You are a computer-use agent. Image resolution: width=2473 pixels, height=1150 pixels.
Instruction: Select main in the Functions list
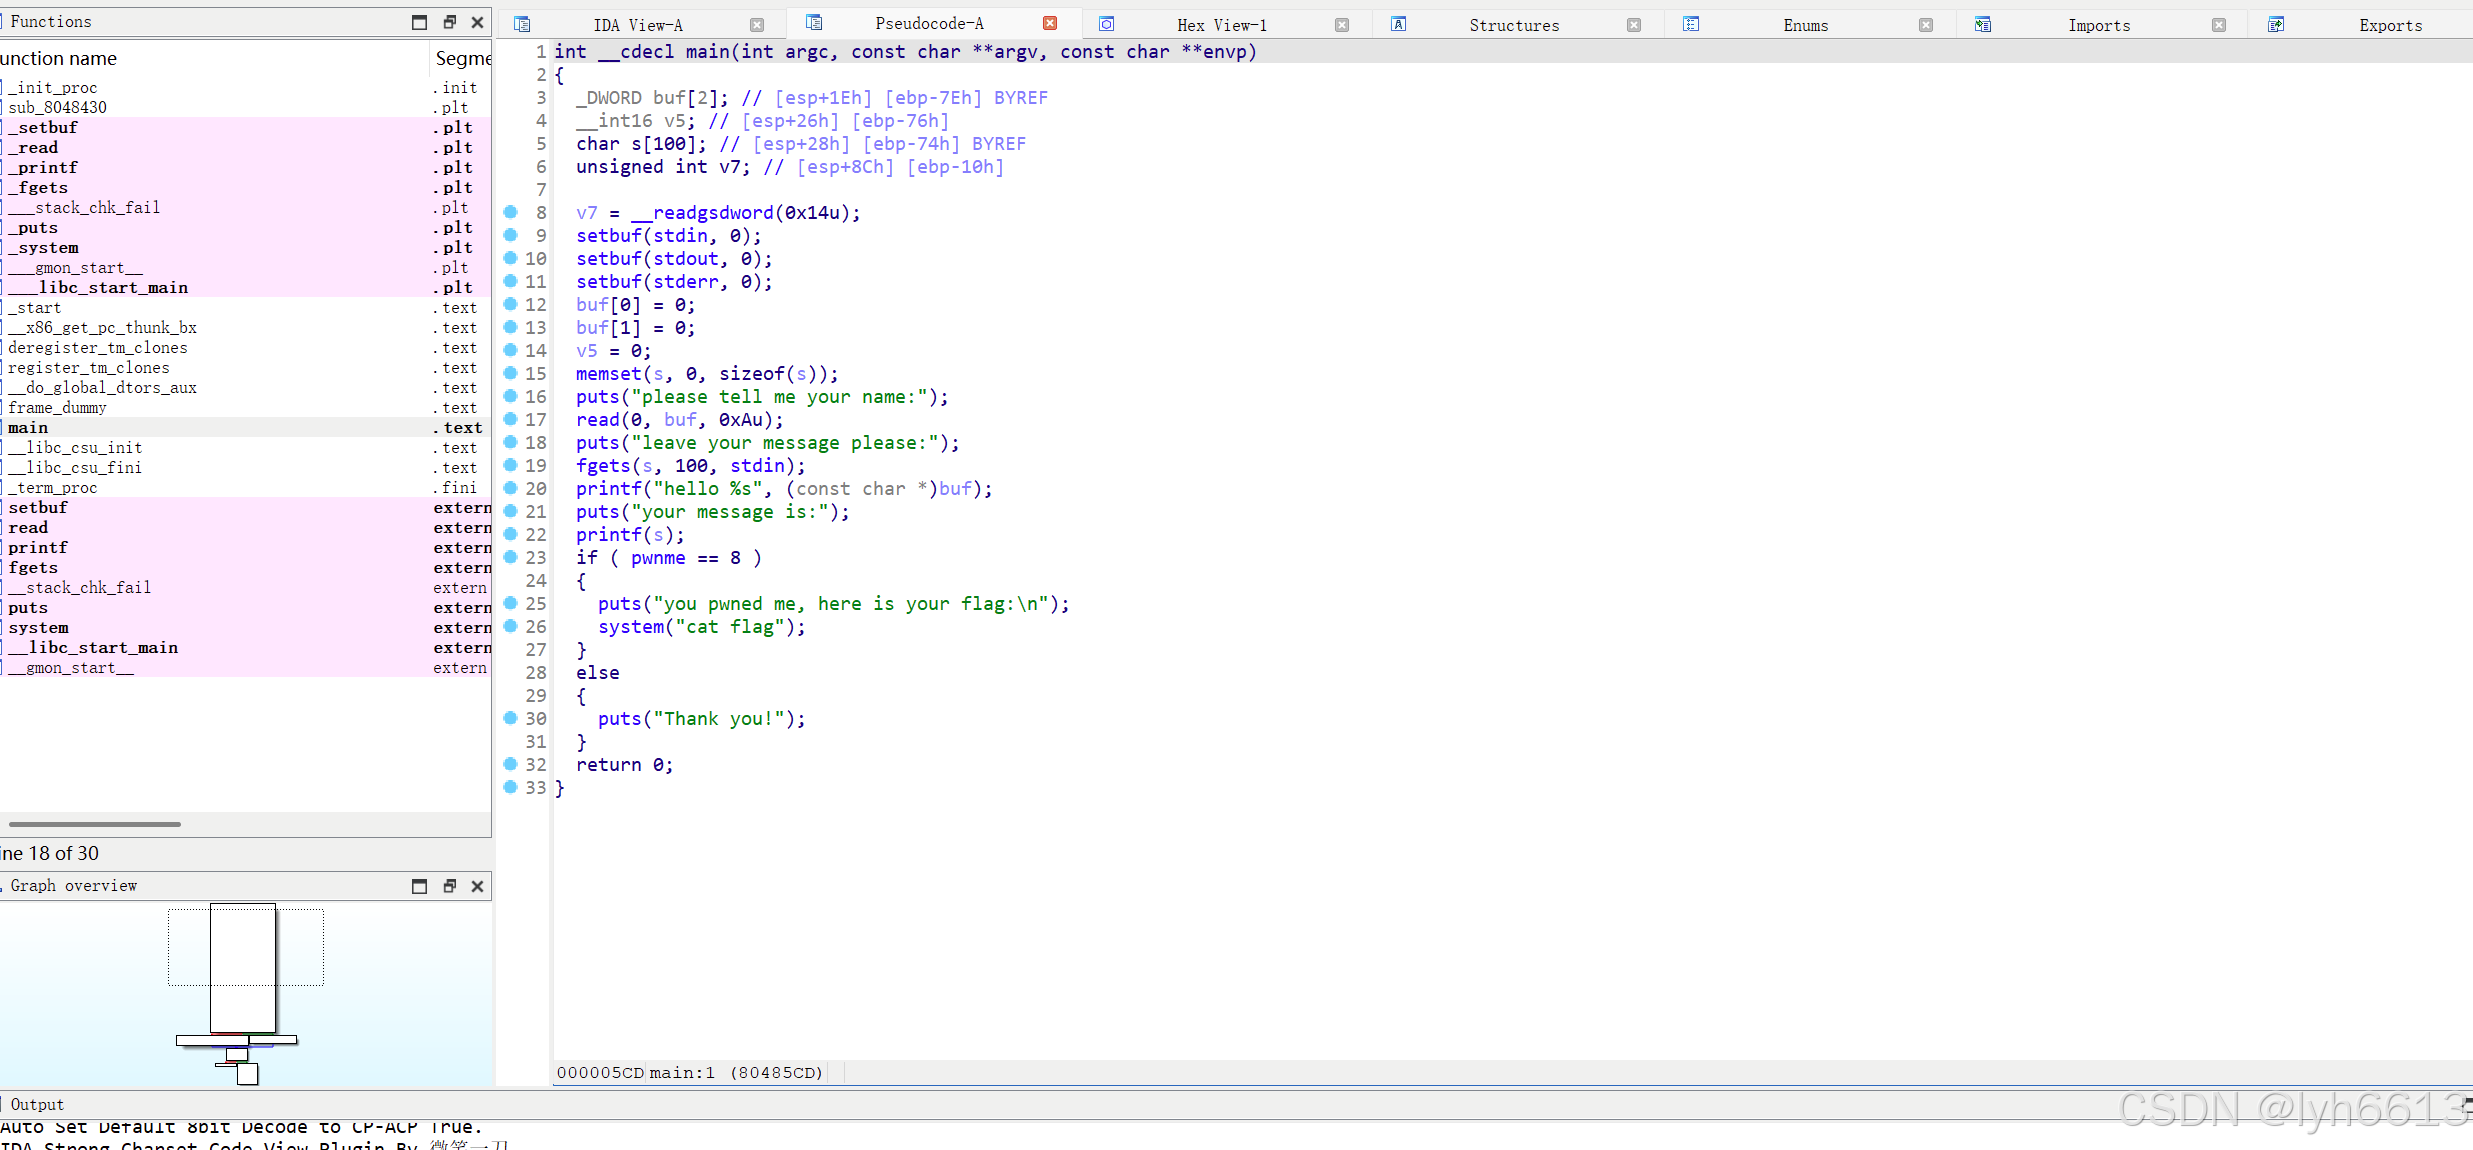coord(28,428)
